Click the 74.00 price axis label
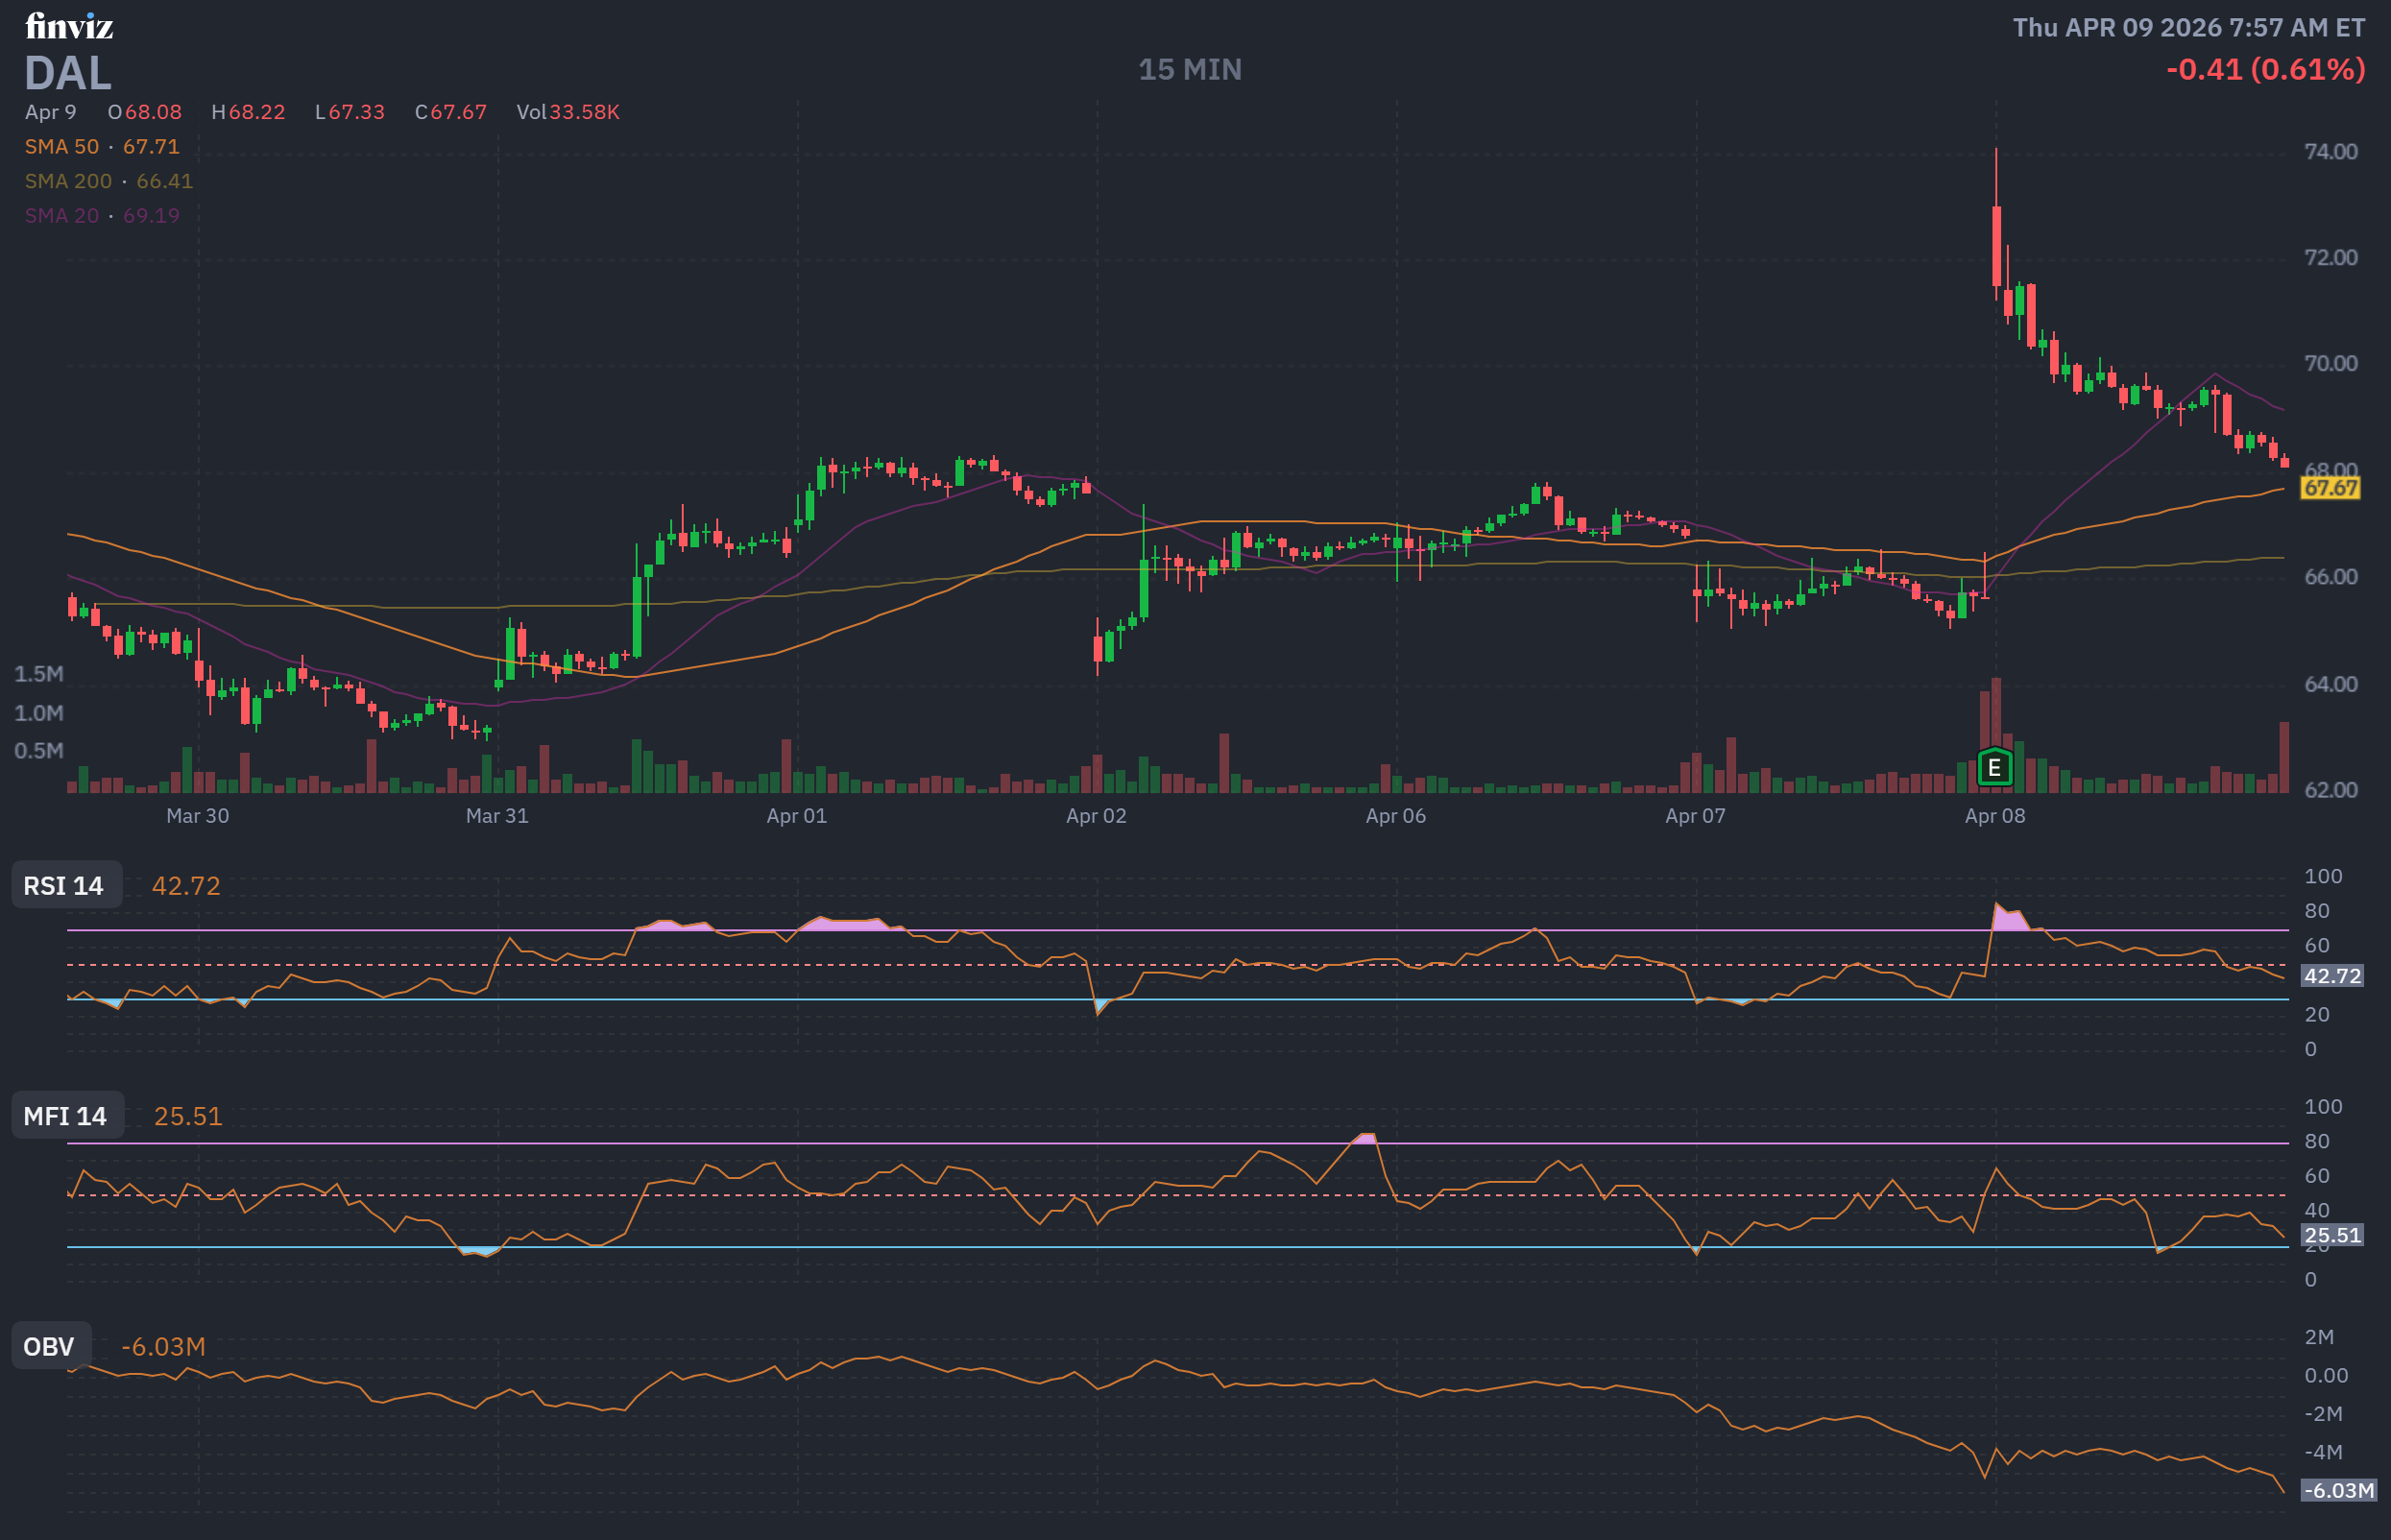This screenshot has width=2391, height=1540. 2330,152
